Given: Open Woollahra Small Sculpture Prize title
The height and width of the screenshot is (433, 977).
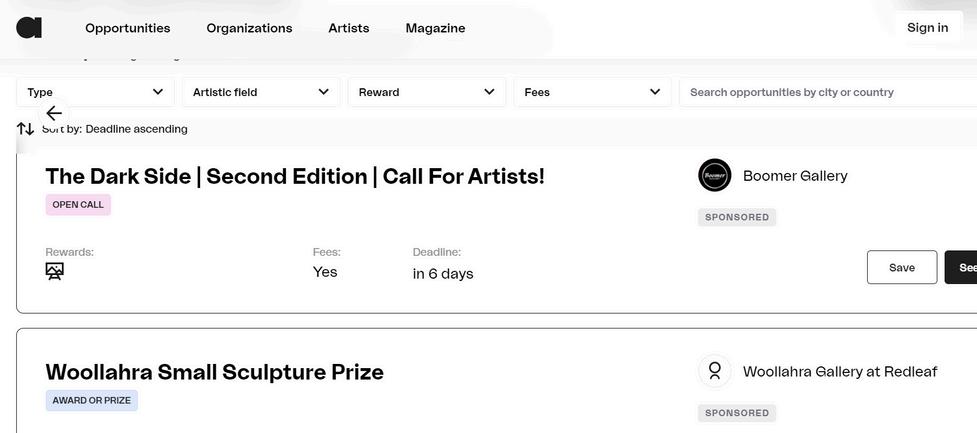Looking at the screenshot, I should pos(214,372).
